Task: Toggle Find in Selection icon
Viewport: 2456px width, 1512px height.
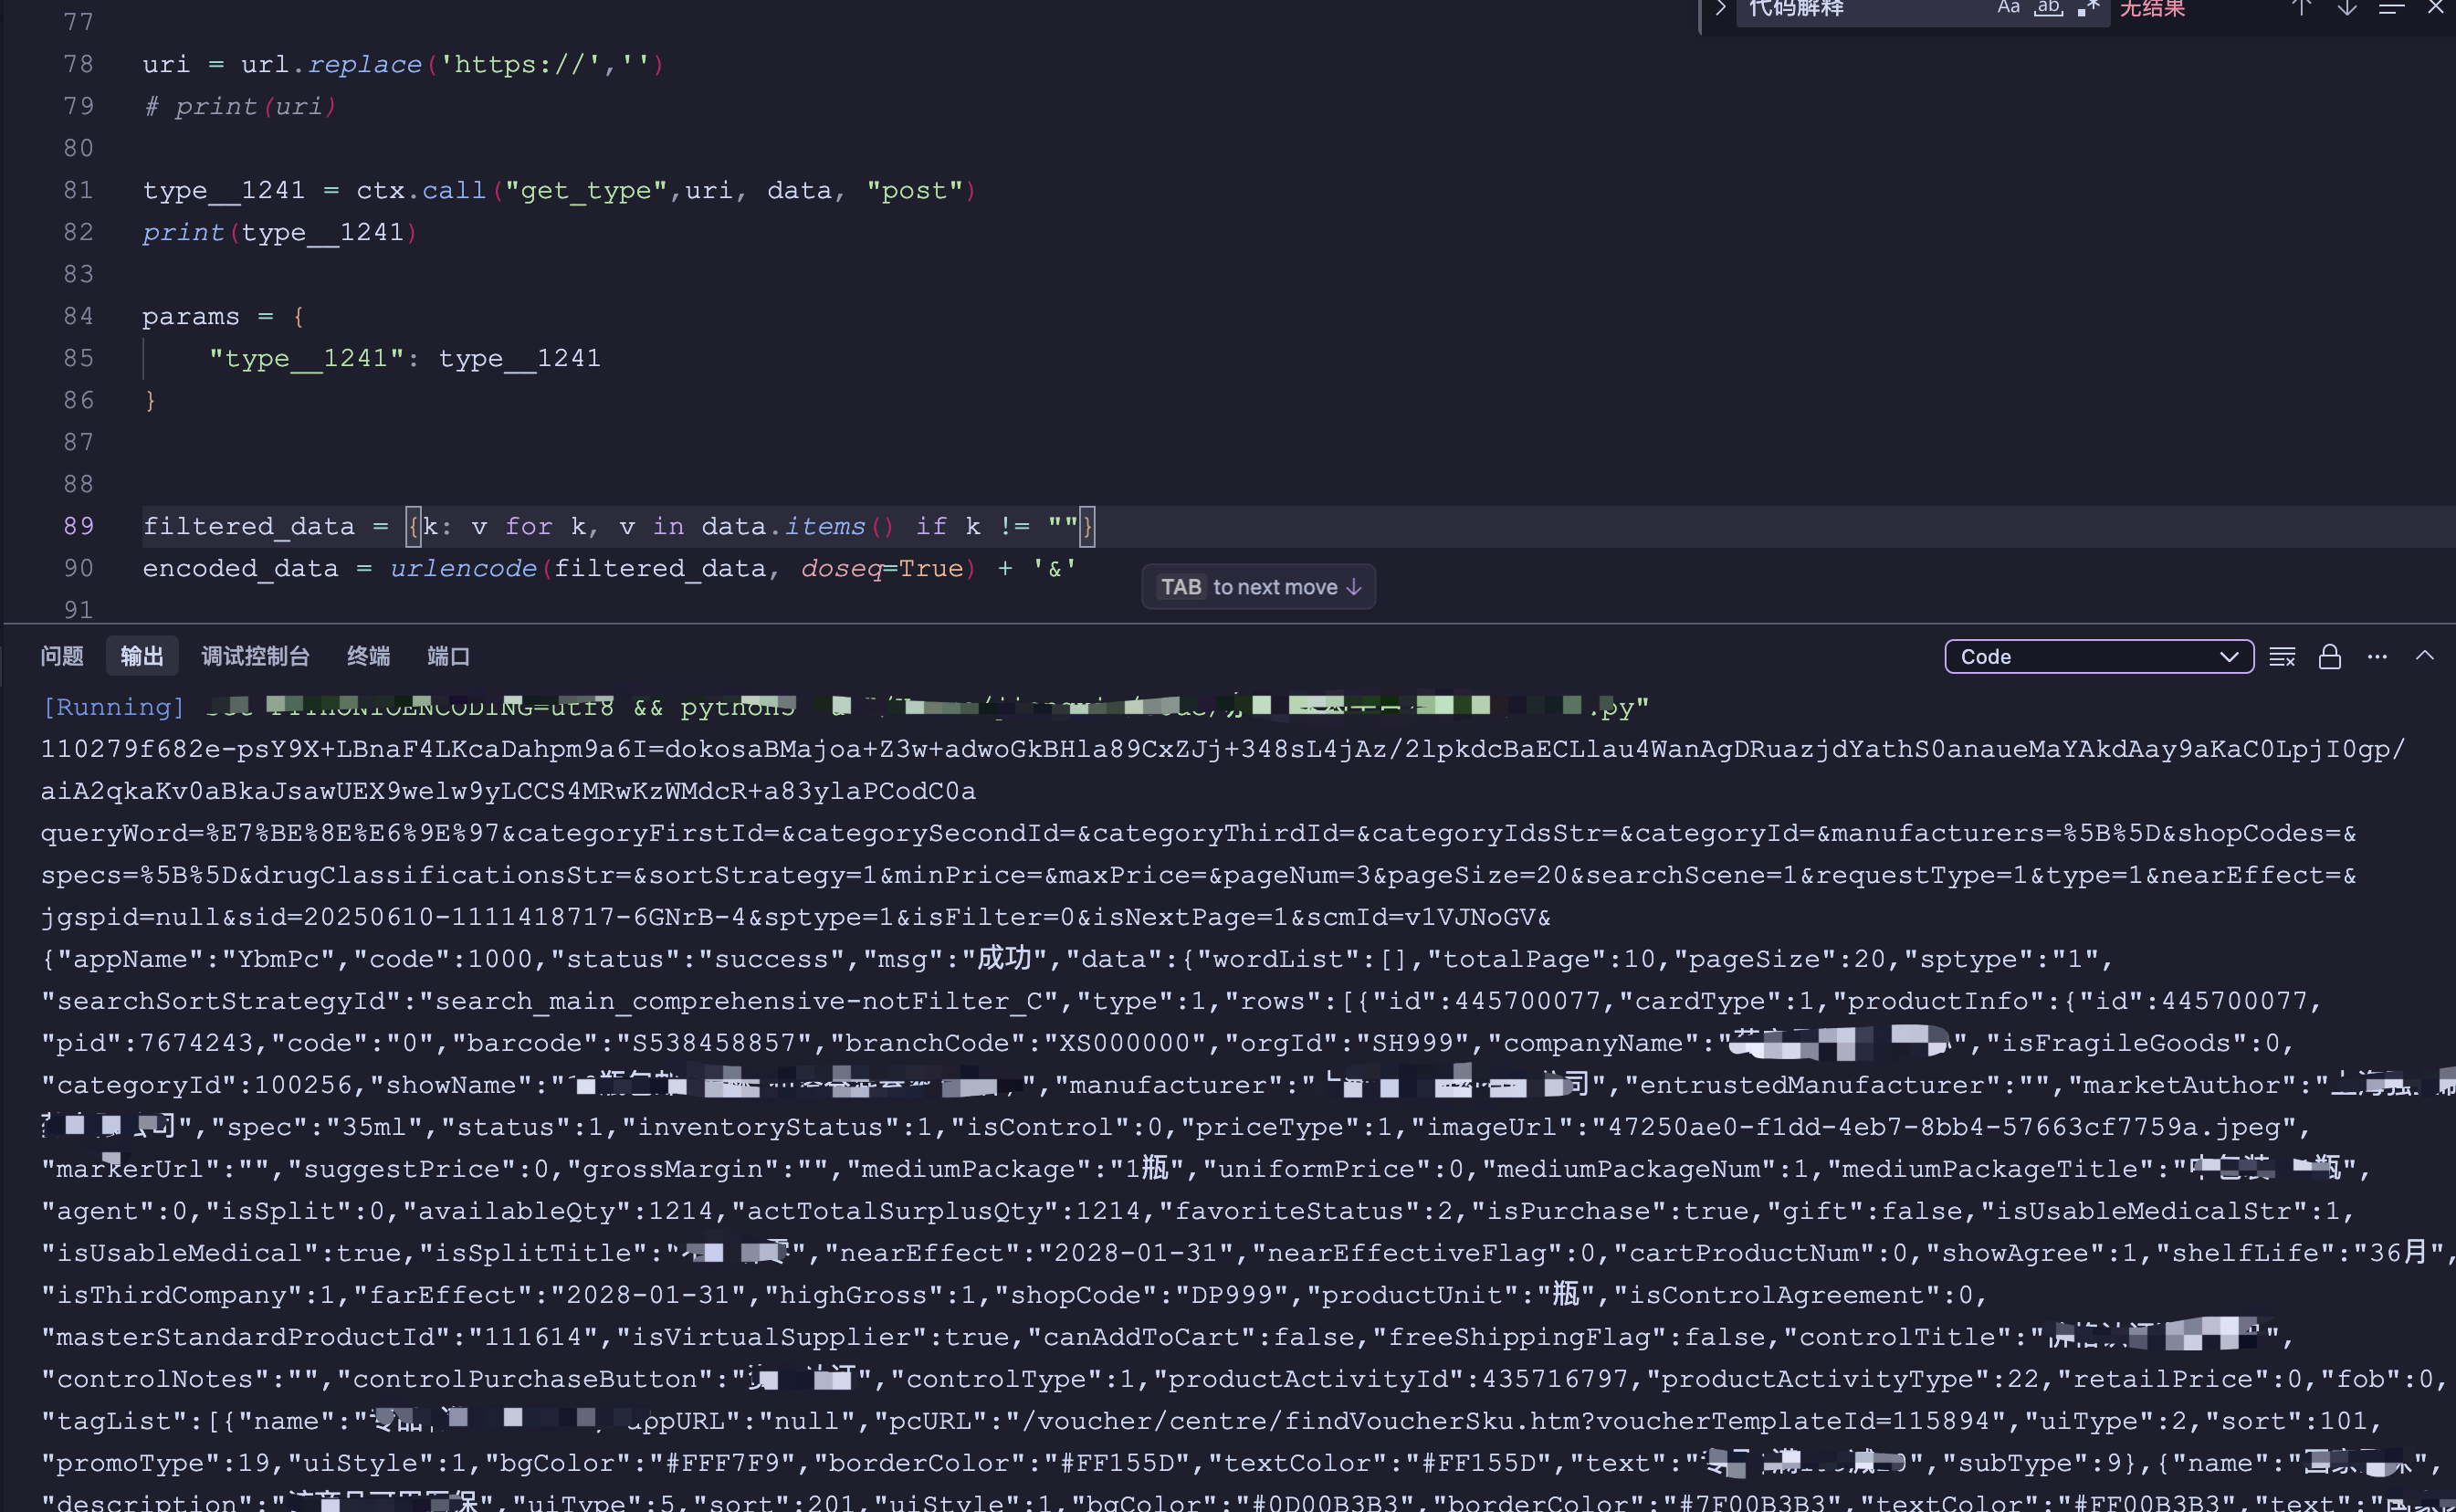Action: coord(2391,8)
